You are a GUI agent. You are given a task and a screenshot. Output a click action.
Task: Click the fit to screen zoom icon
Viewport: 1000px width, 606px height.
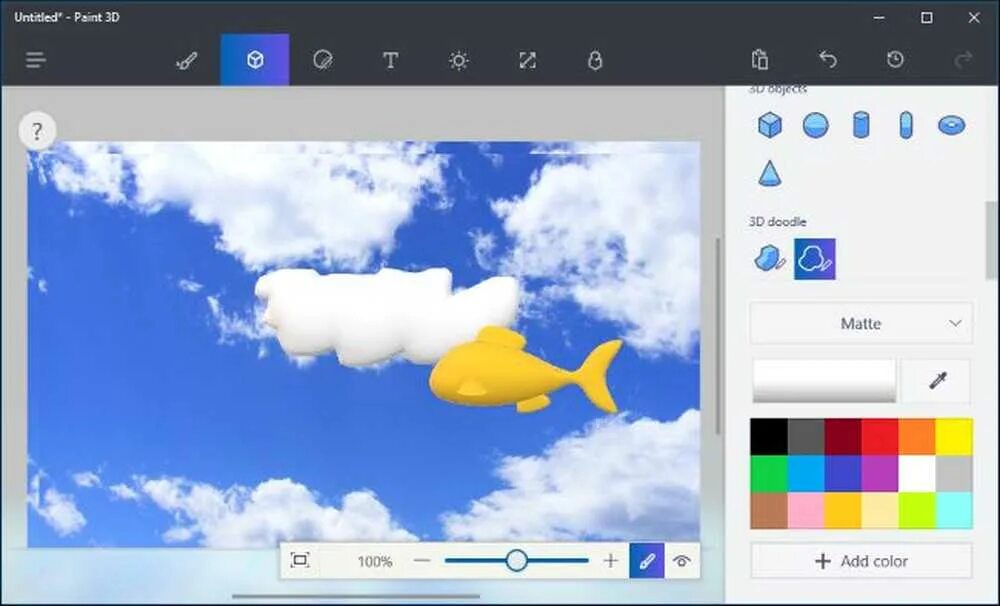tap(299, 561)
